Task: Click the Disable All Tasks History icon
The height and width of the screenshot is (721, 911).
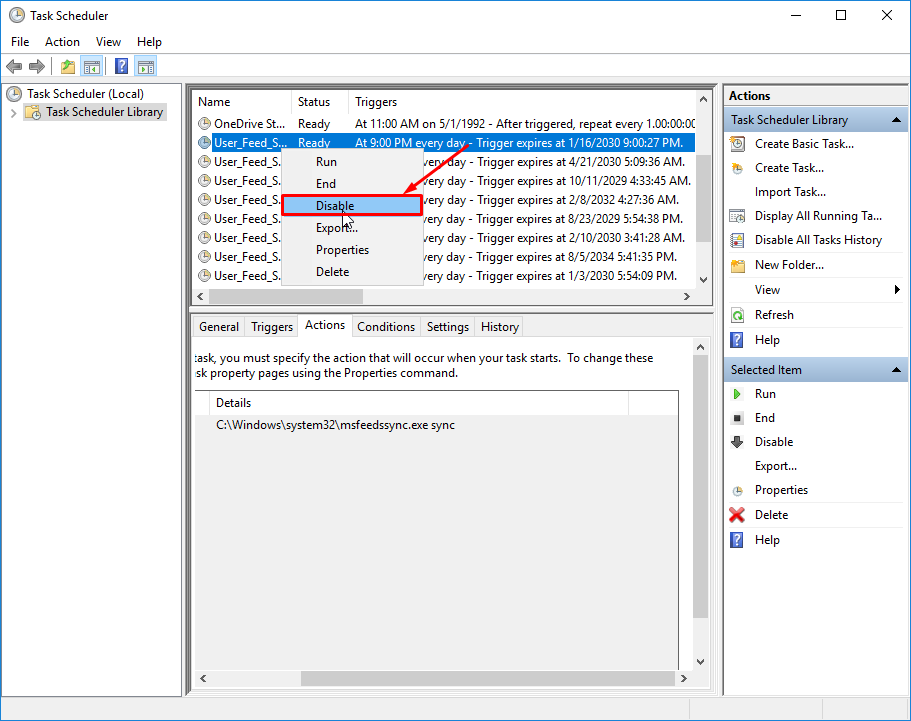Action: point(737,240)
